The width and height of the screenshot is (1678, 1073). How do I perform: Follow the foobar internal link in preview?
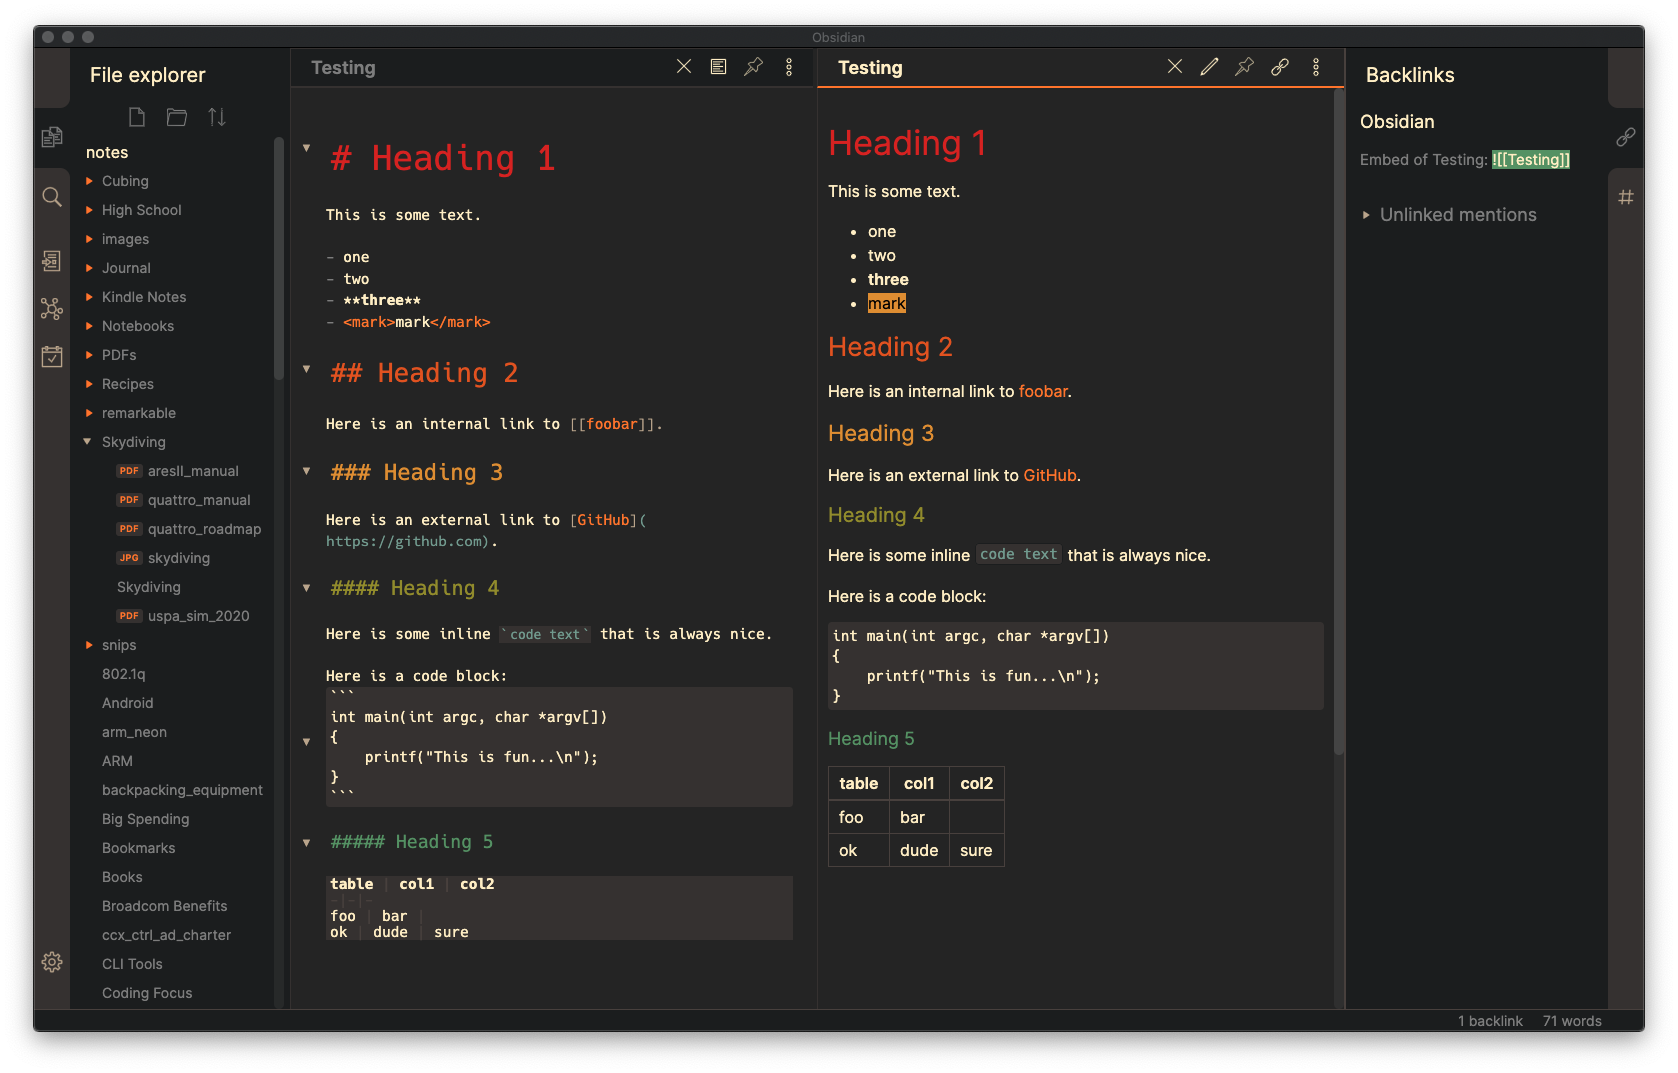(1043, 392)
